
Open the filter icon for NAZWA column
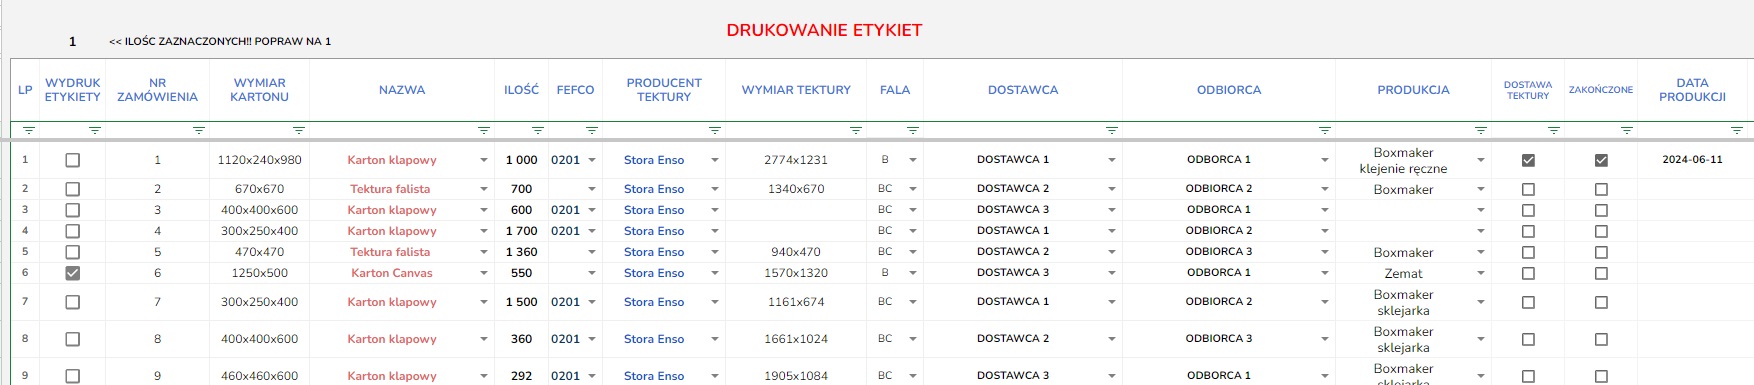click(x=484, y=130)
